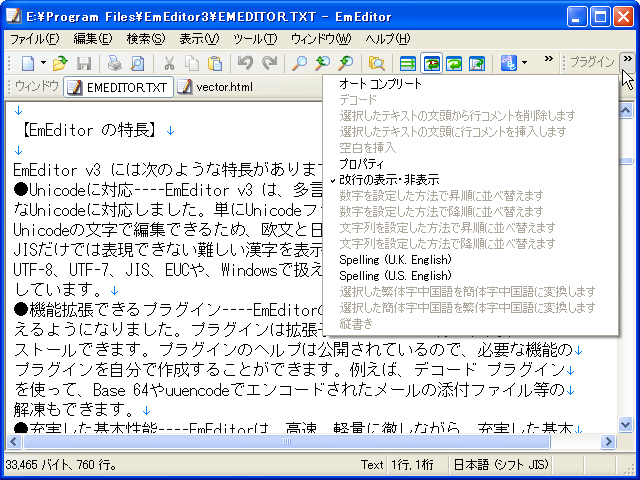Screen dimensions: 640x480
Task: Open the ウィンドウ(W) menu
Action: (321, 39)
